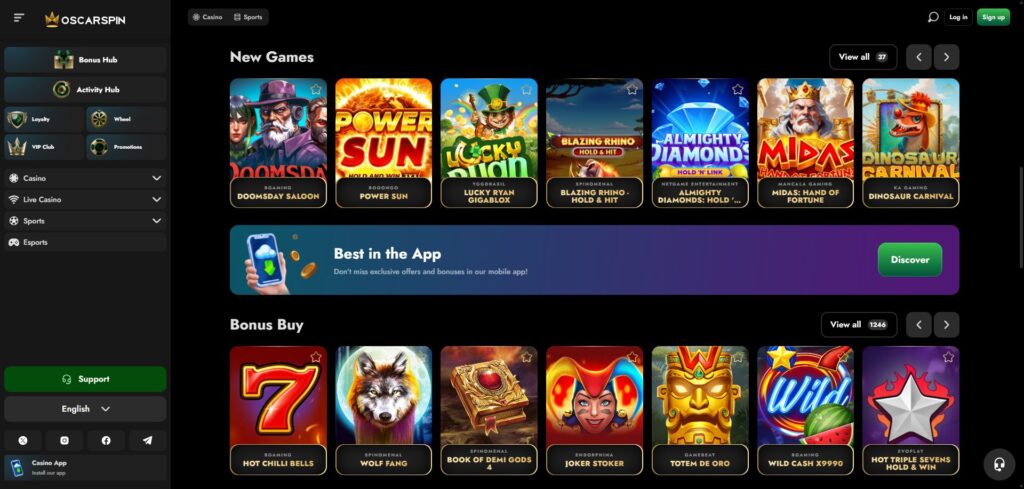Collapse sidebar with hamburger menu icon
Image resolution: width=1024 pixels, height=489 pixels.
pos(18,18)
